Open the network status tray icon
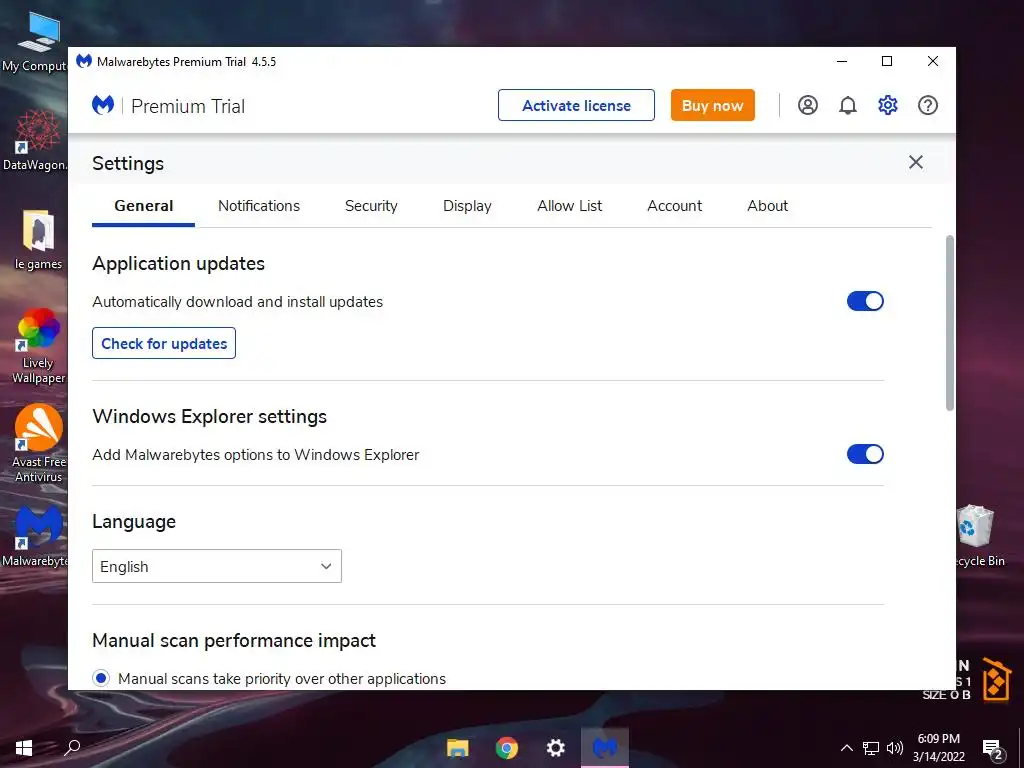 coord(871,748)
